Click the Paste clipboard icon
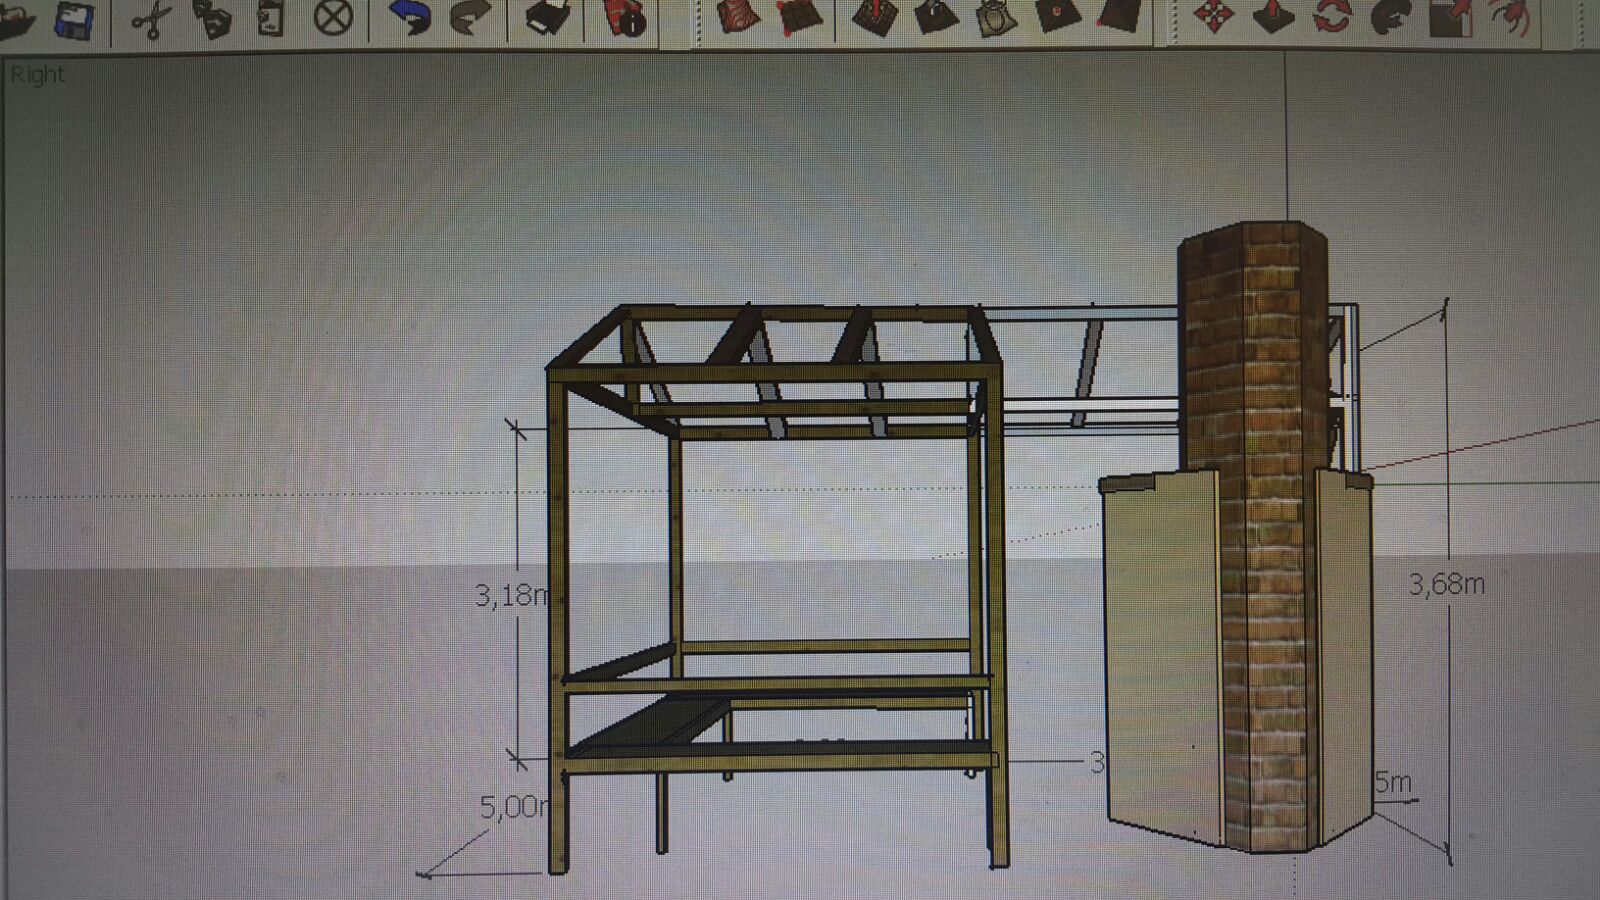Image resolution: width=1600 pixels, height=900 pixels. (270, 19)
